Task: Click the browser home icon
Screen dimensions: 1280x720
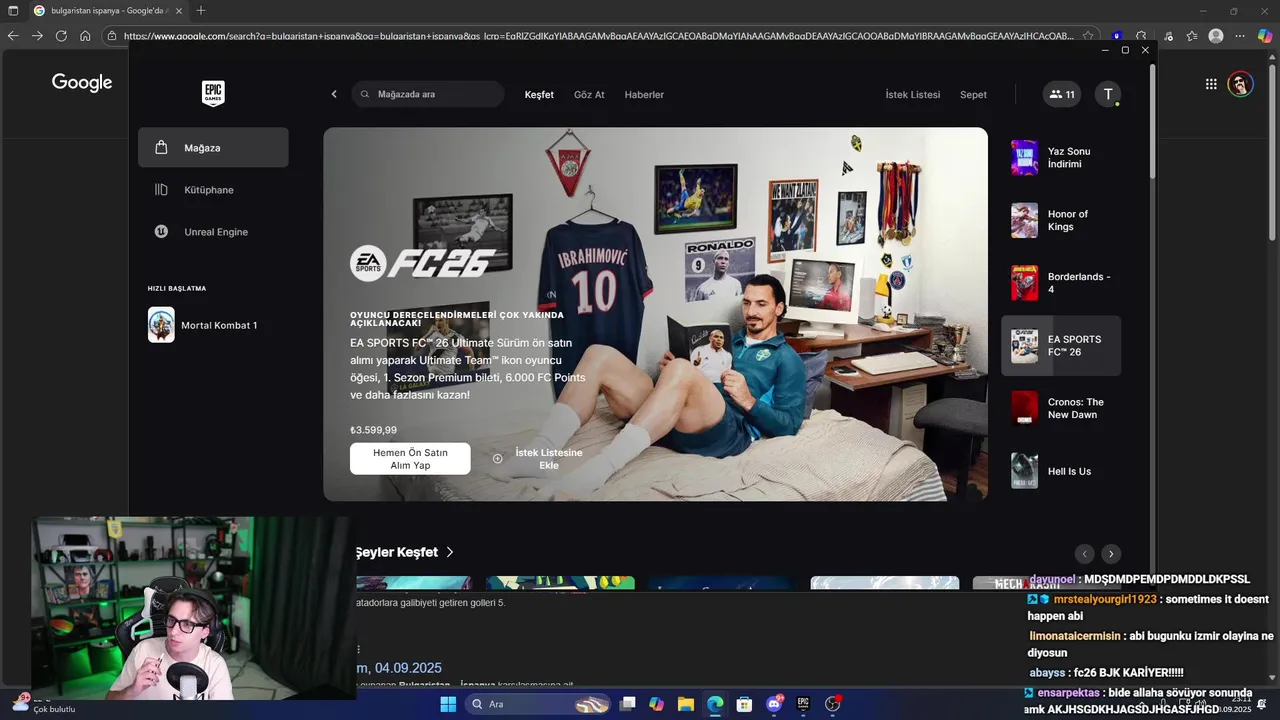Action: (x=85, y=36)
